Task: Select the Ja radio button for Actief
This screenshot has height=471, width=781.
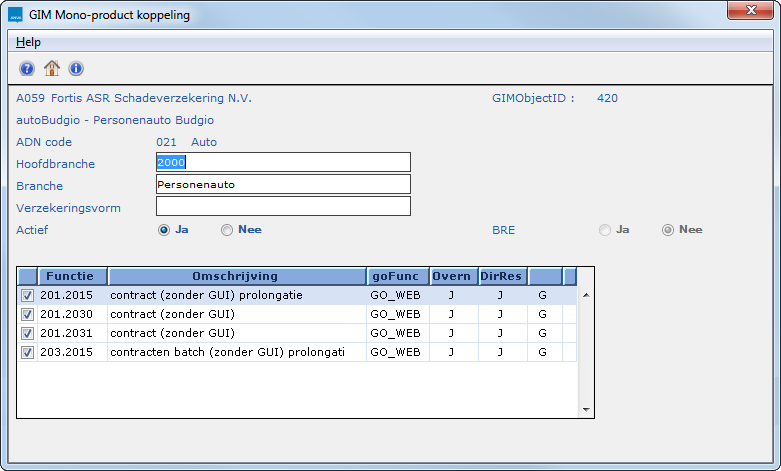Action: [x=164, y=230]
